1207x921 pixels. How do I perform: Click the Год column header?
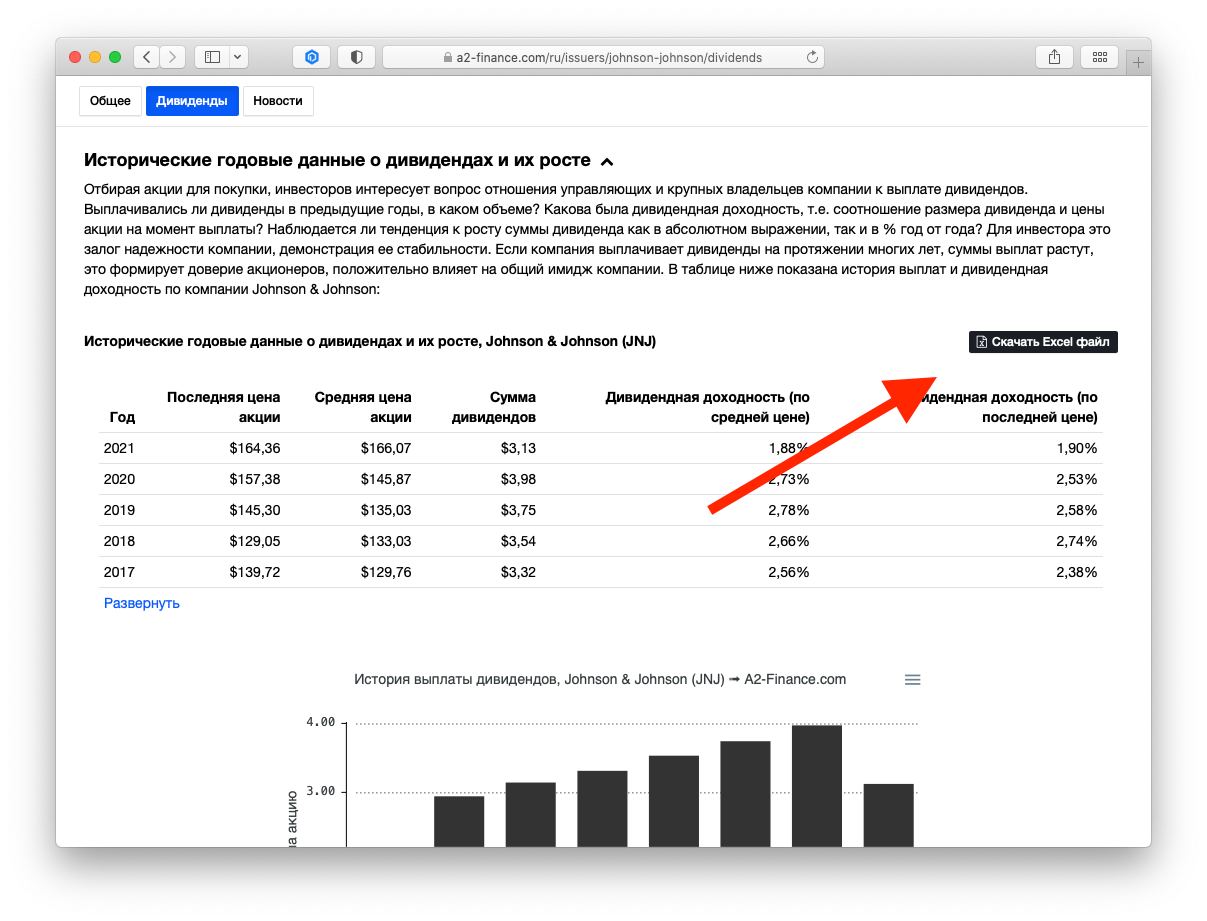(x=122, y=417)
